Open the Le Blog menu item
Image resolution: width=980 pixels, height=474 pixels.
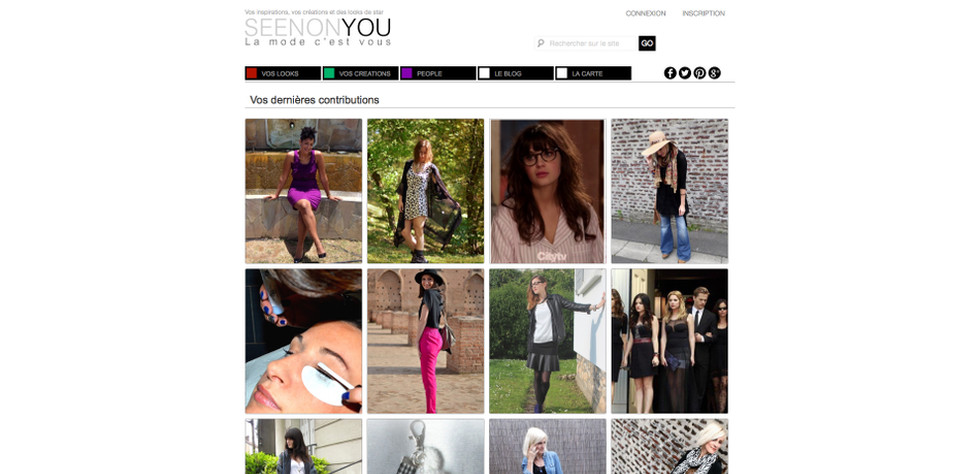coord(516,73)
